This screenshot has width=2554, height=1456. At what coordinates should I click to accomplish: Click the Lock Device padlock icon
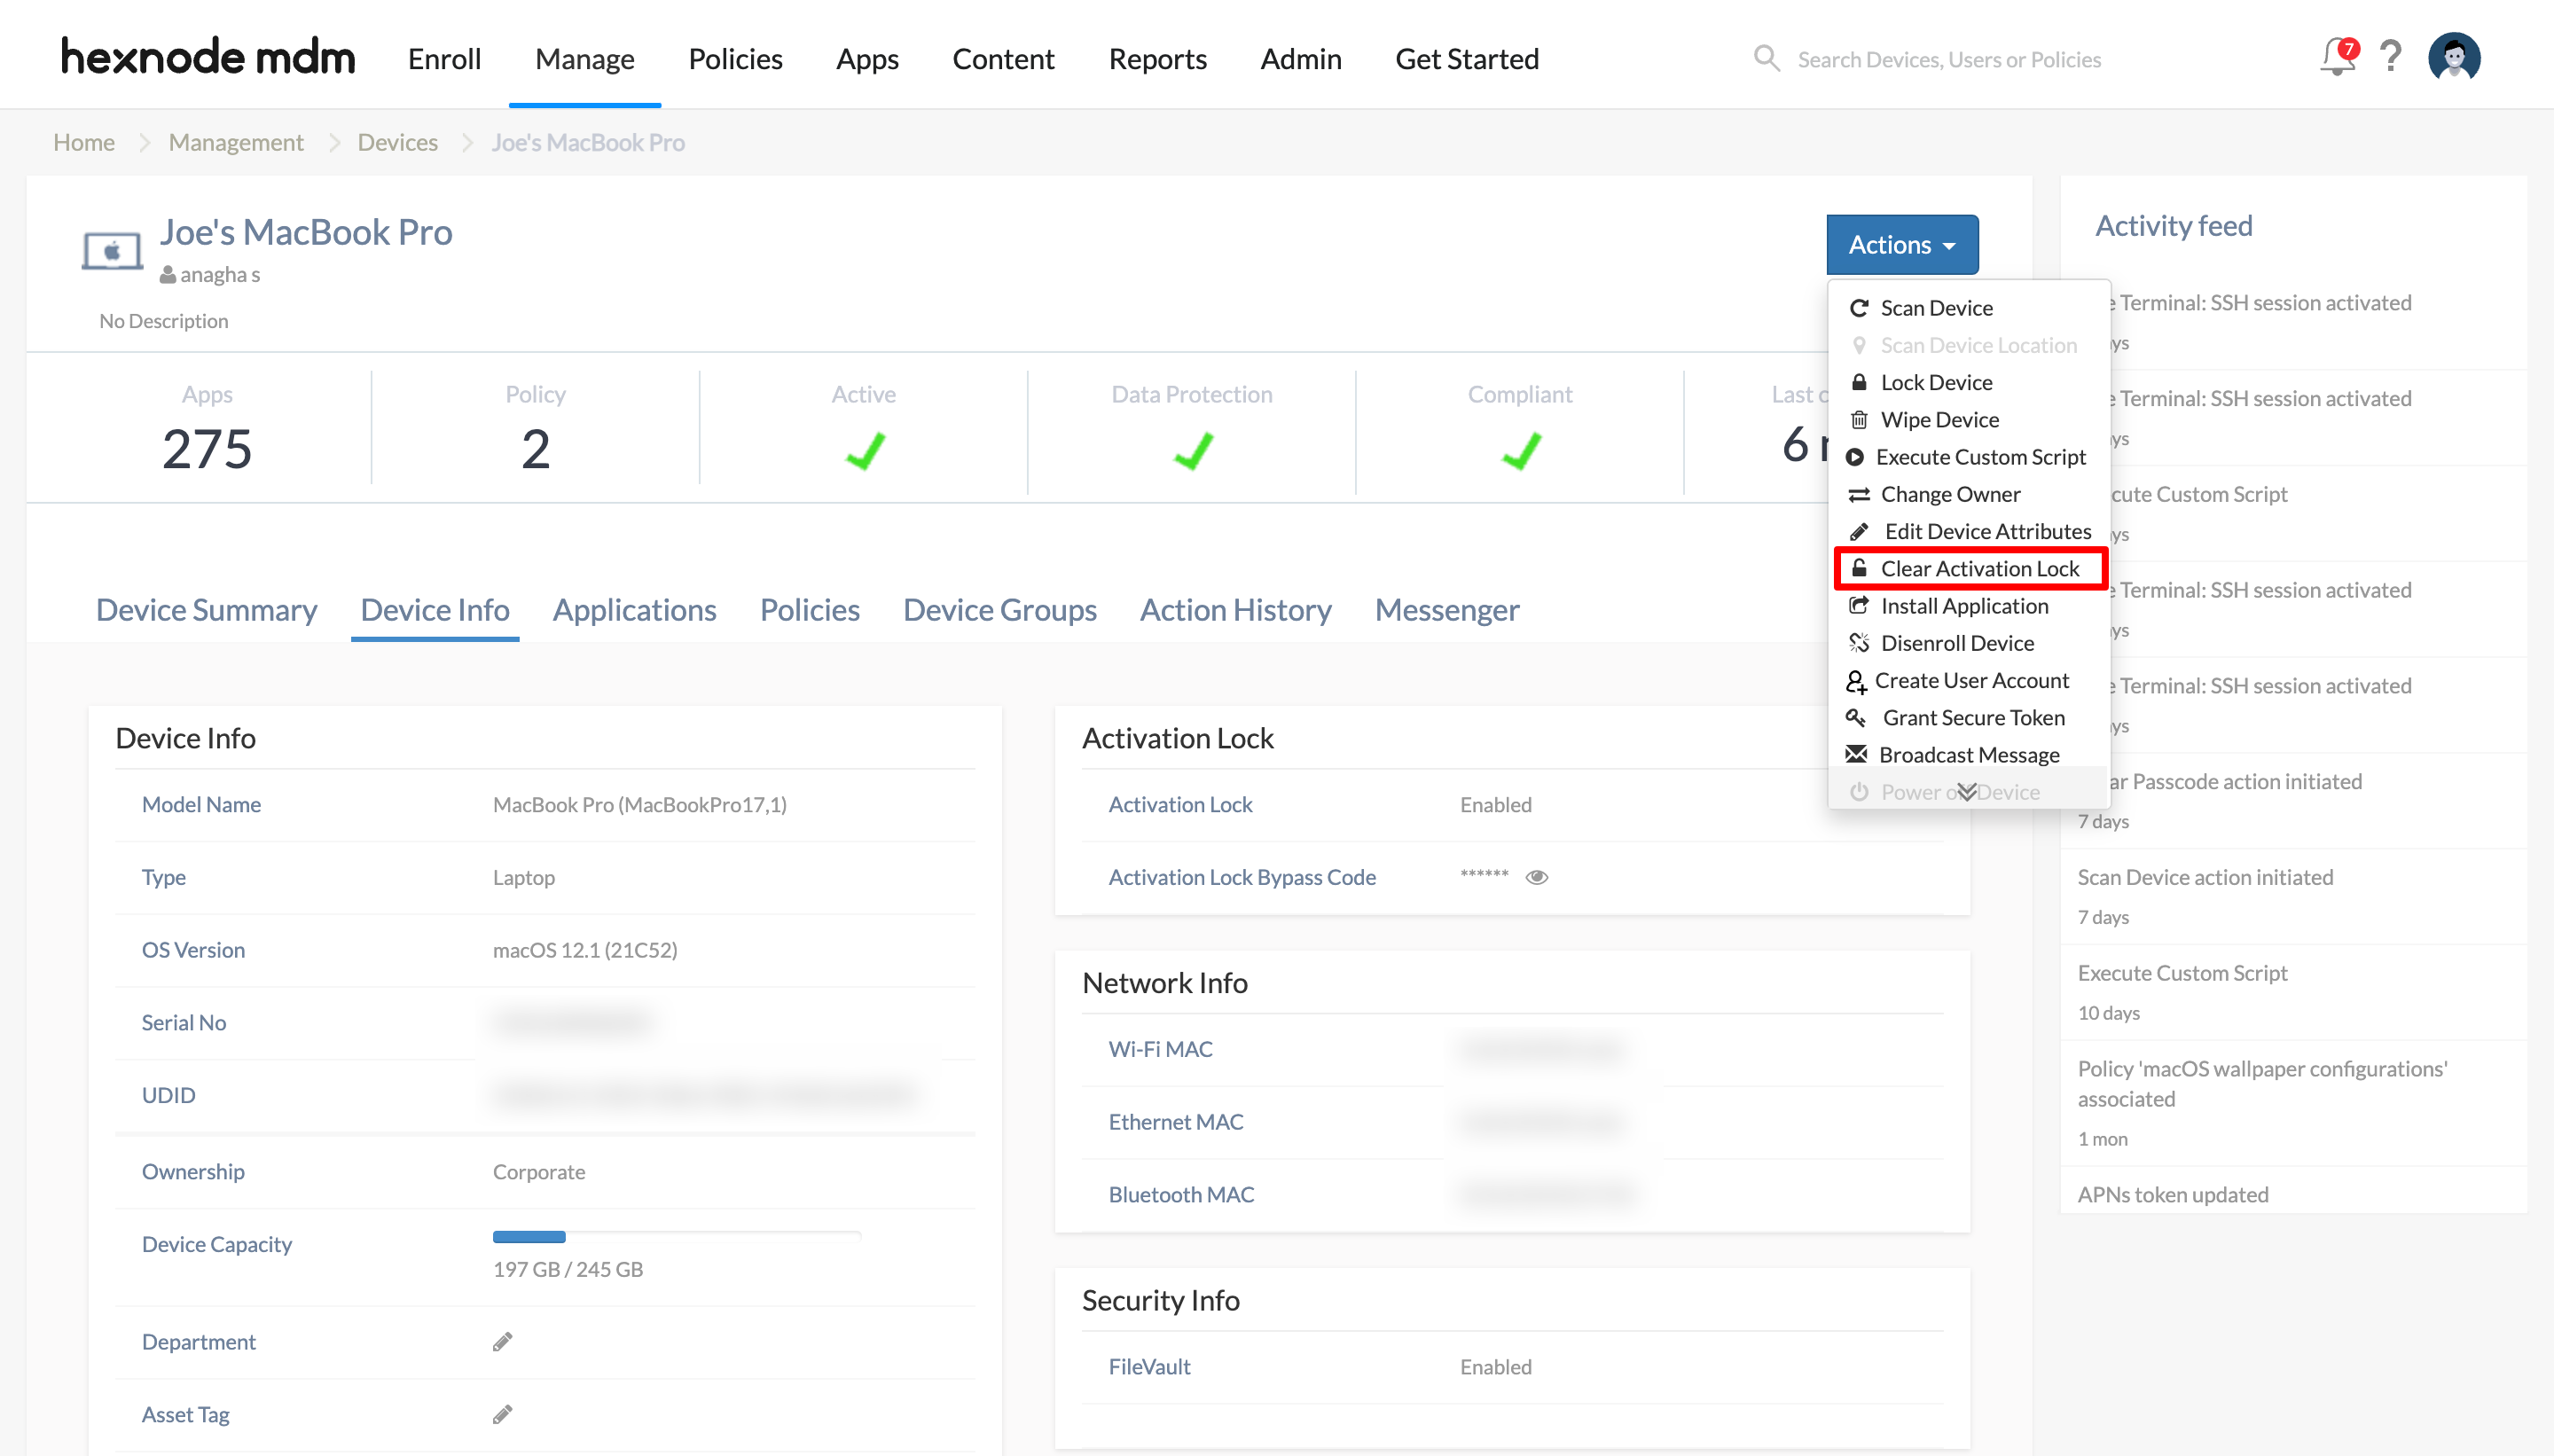pos(1859,382)
